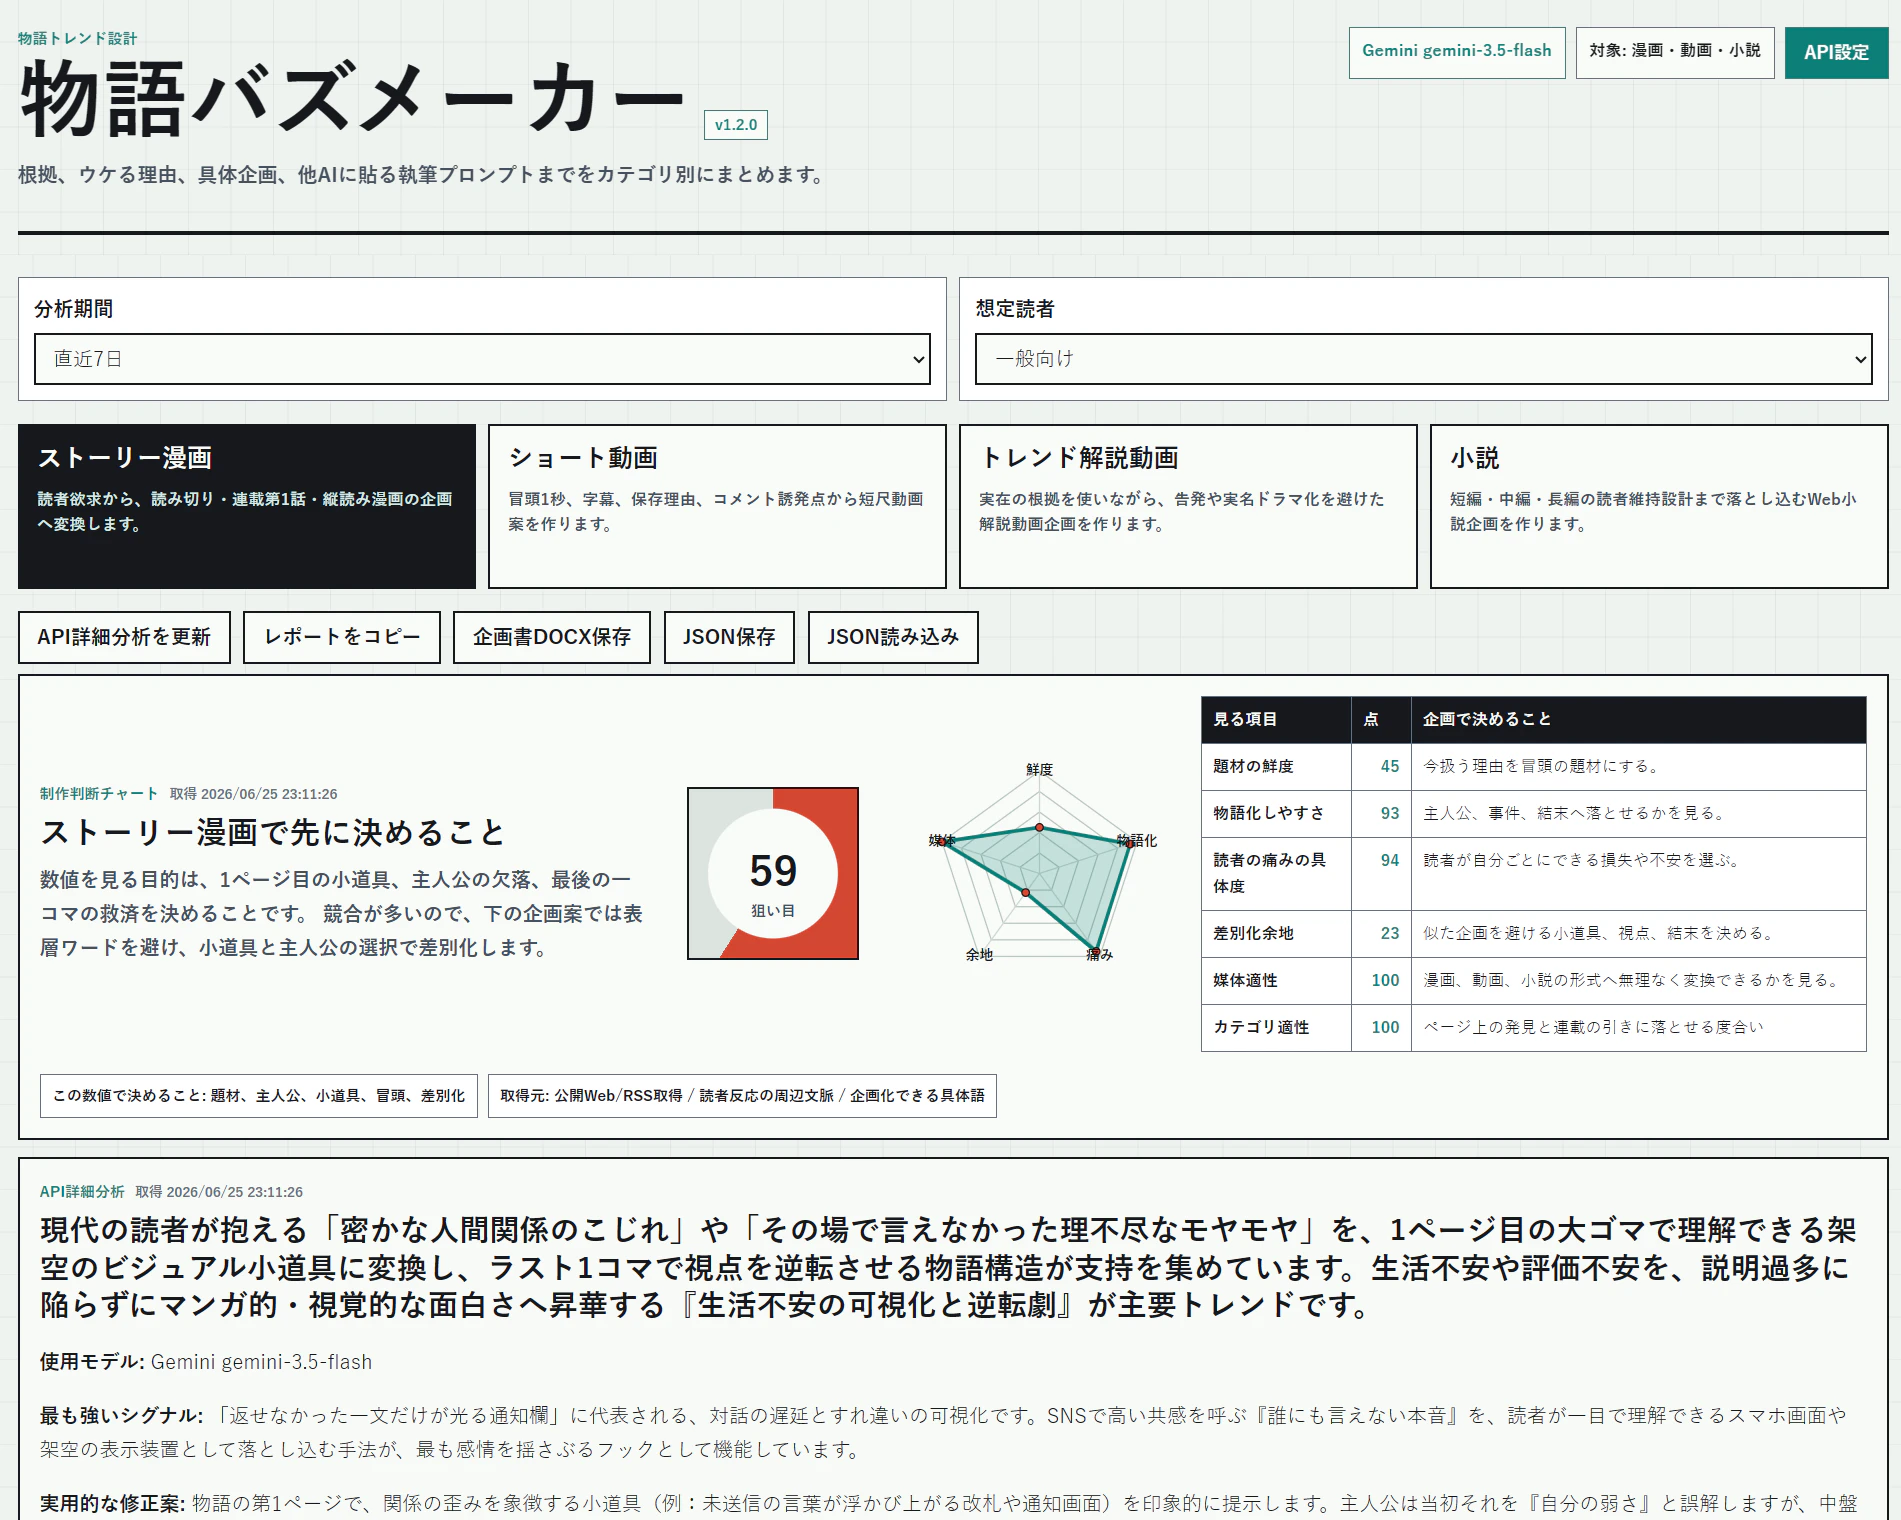Screen dimensions: 1901x1520
Task: Click the 最も強いシグナル label
Action: pyautogui.click(x=121, y=1415)
